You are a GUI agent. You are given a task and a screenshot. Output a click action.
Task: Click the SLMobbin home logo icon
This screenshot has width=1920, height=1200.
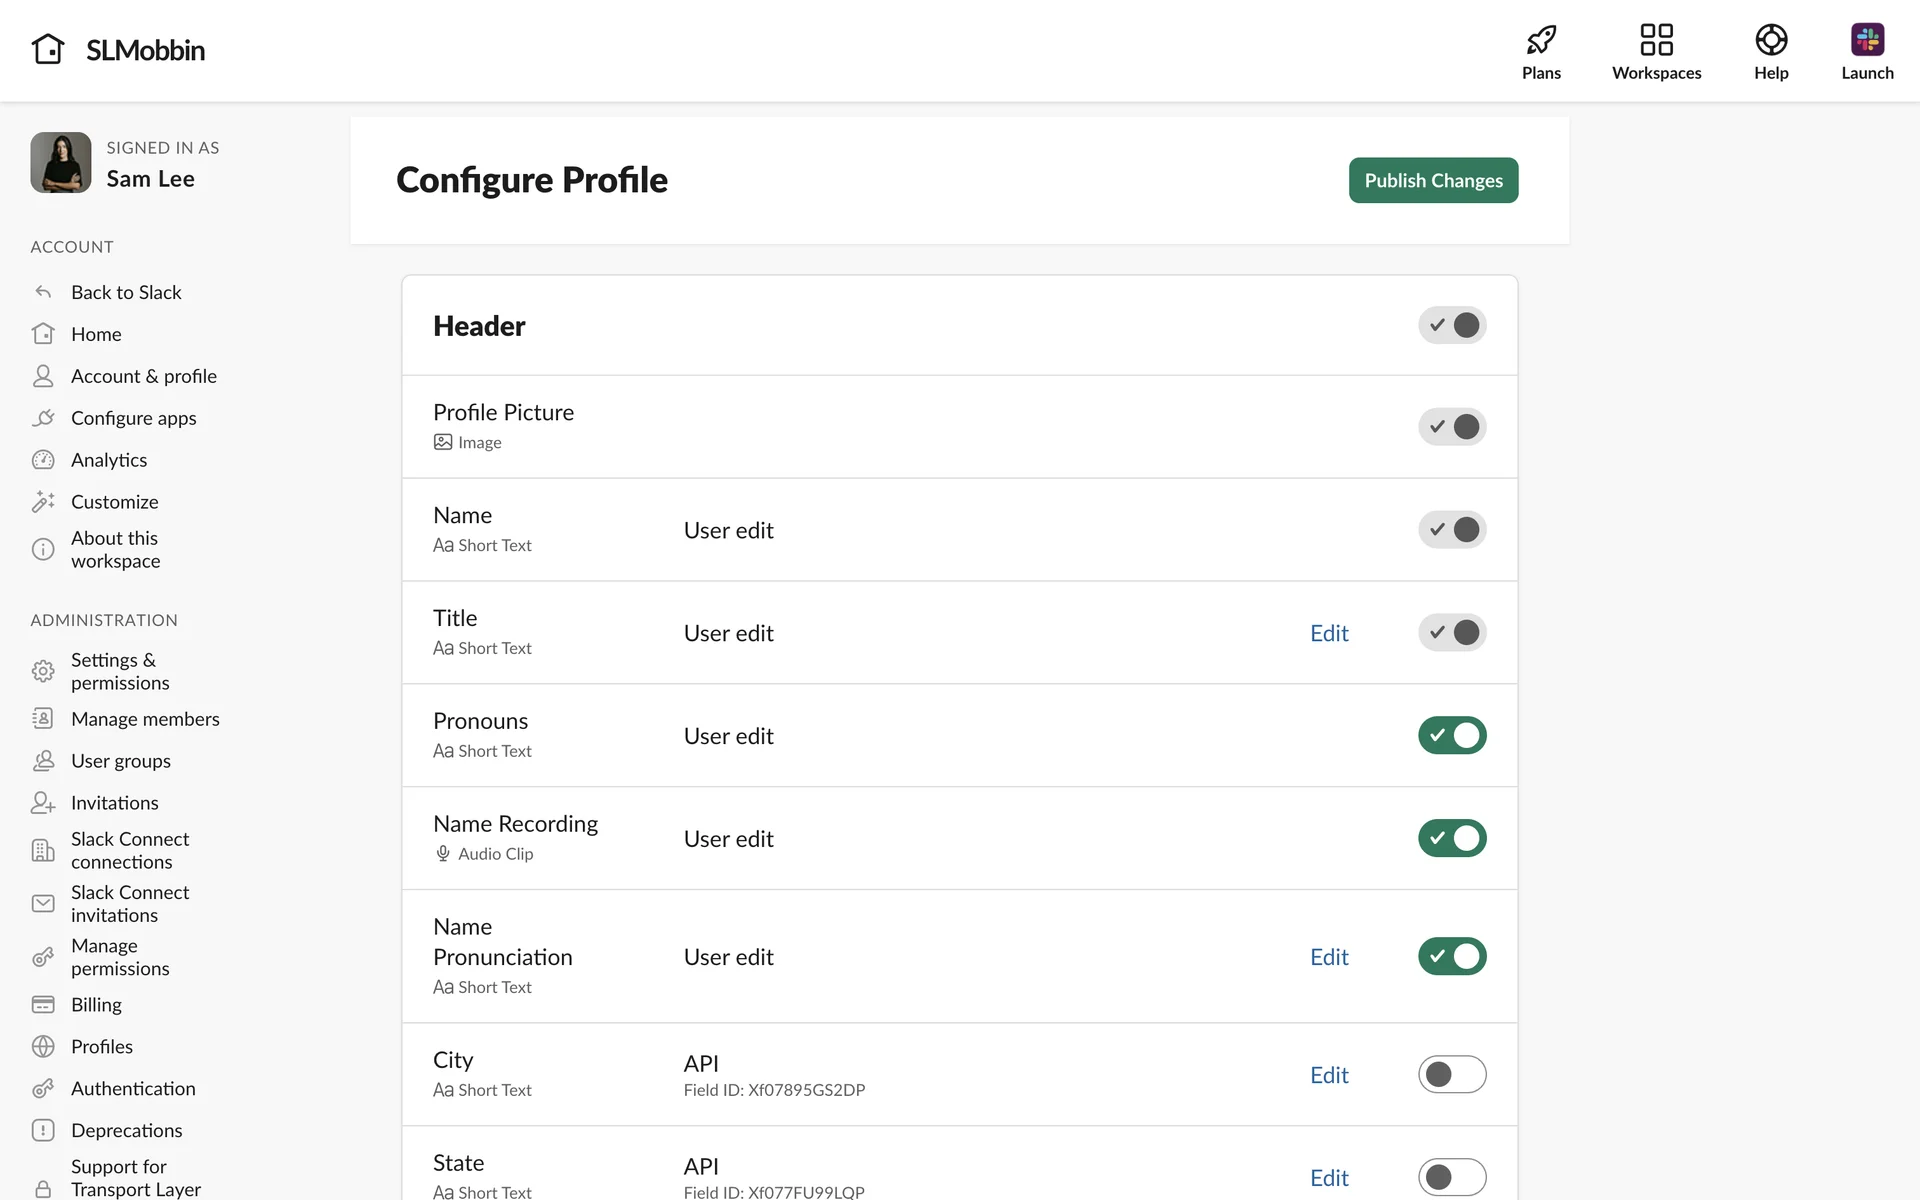point(48,49)
